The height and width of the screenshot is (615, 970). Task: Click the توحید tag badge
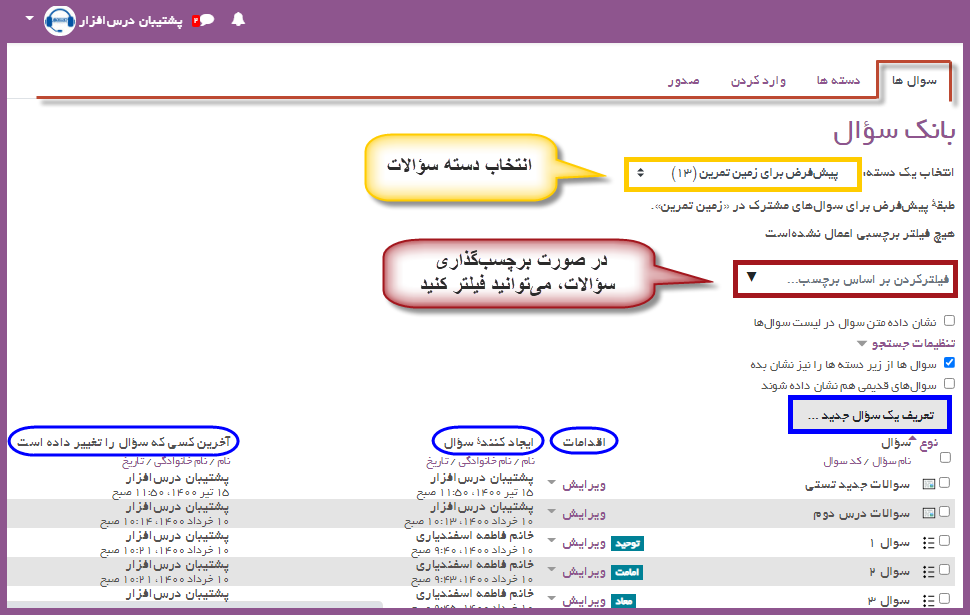[627, 543]
